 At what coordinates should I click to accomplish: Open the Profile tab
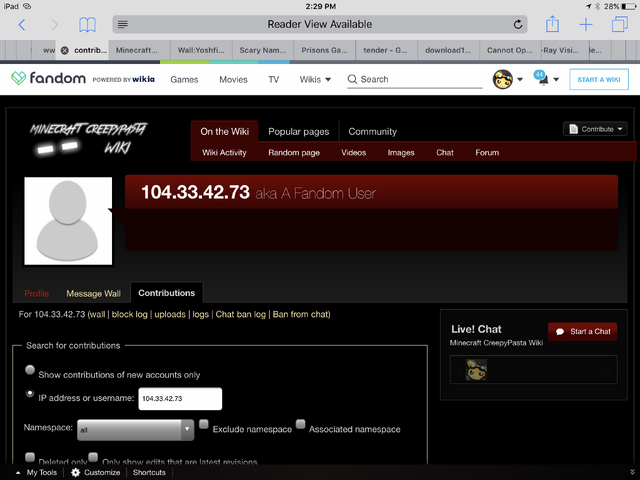coord(37,293)
